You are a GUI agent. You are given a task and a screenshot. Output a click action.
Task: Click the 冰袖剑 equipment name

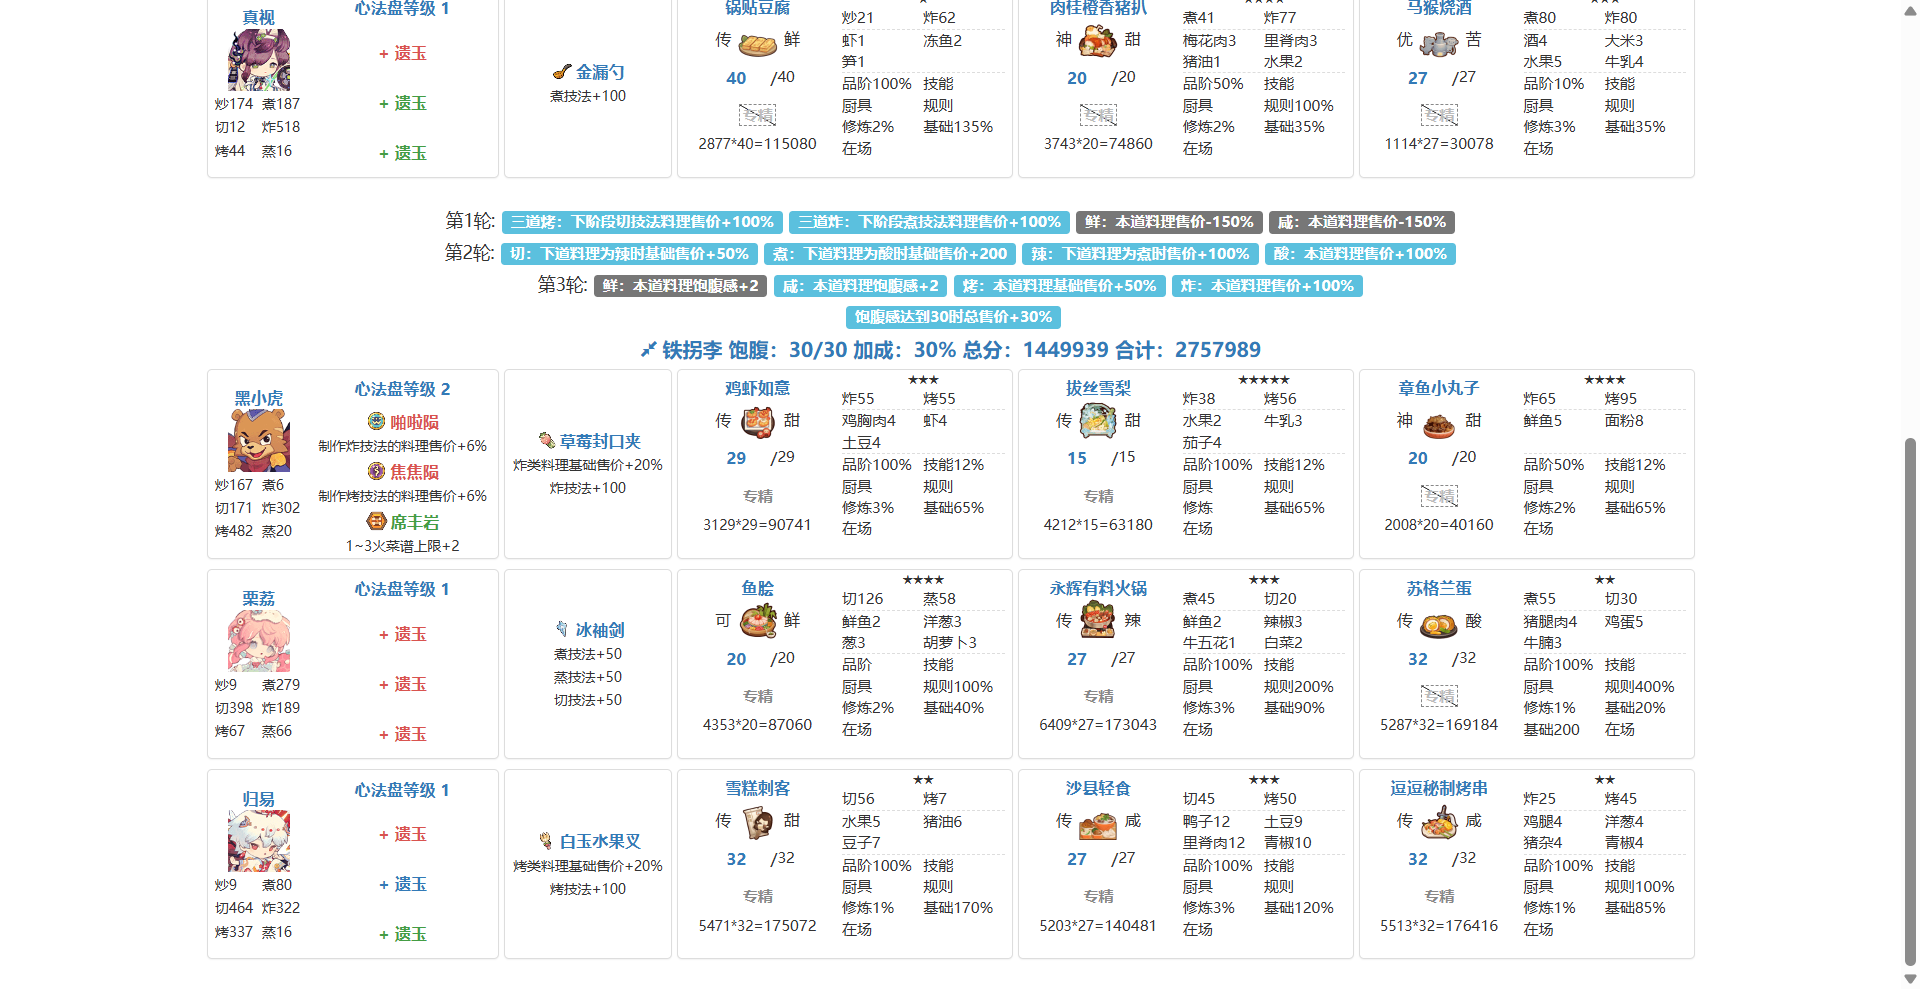point(599,630)
